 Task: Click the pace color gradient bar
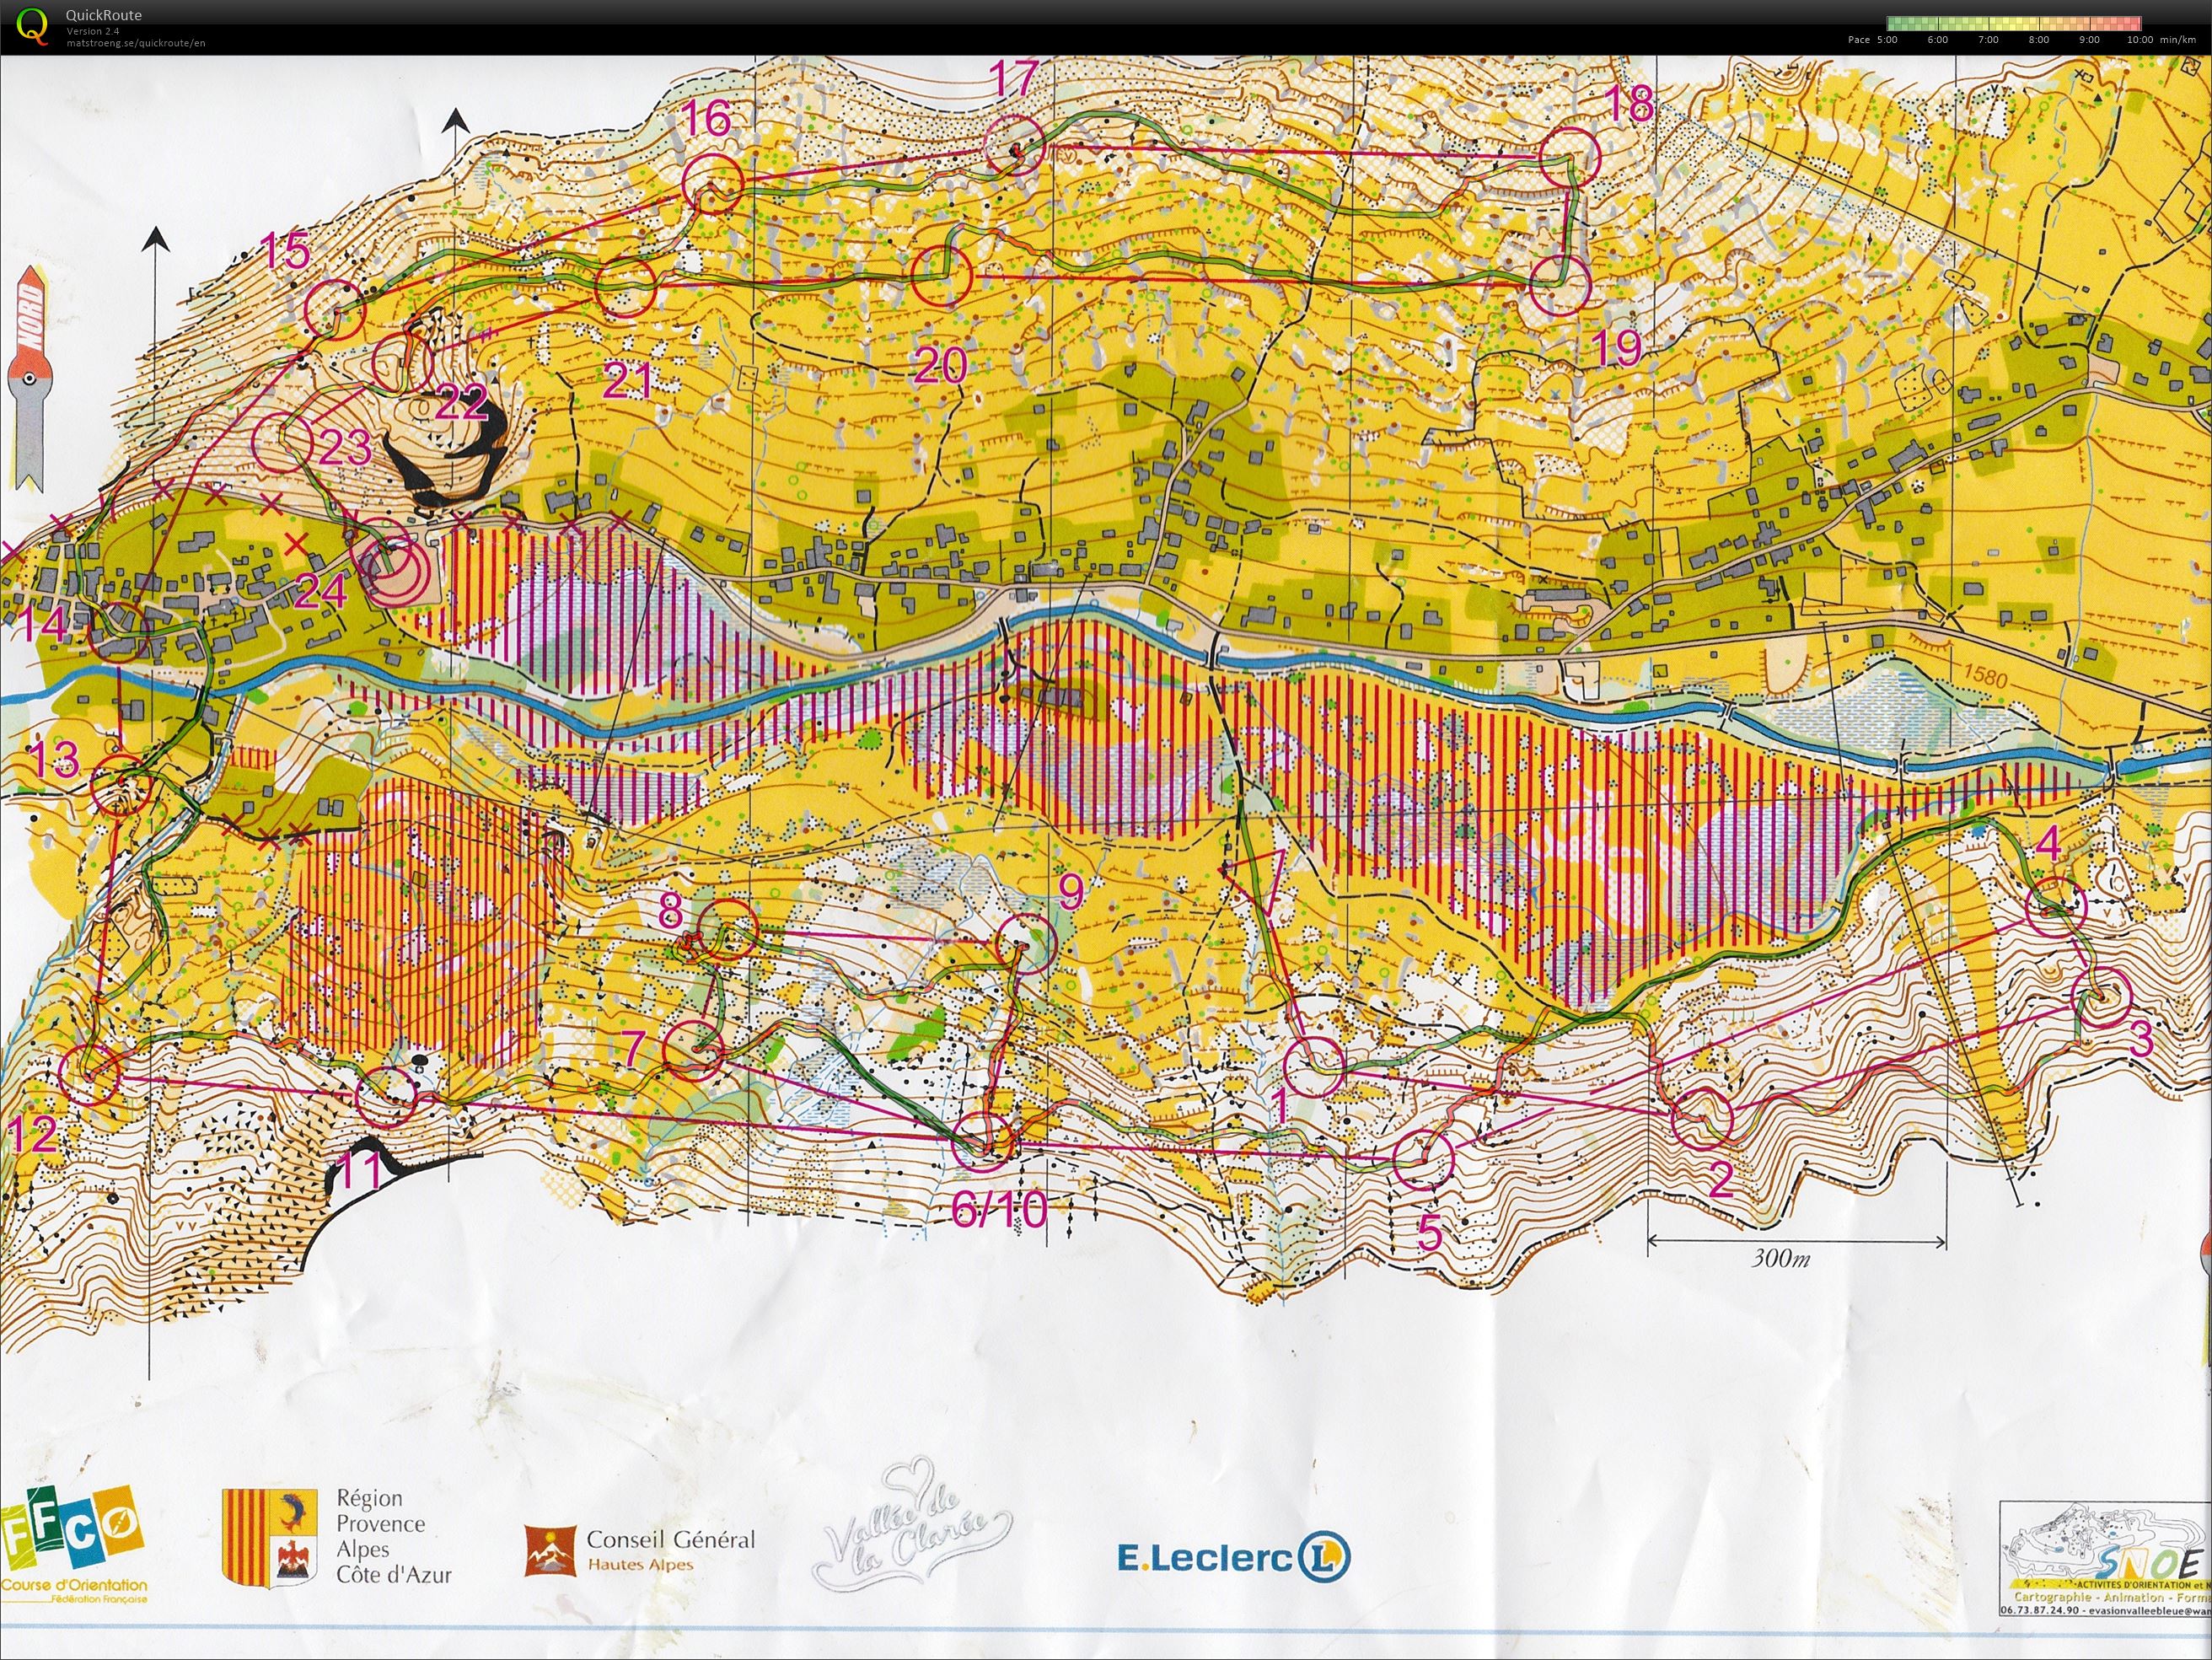point(2013,23)
